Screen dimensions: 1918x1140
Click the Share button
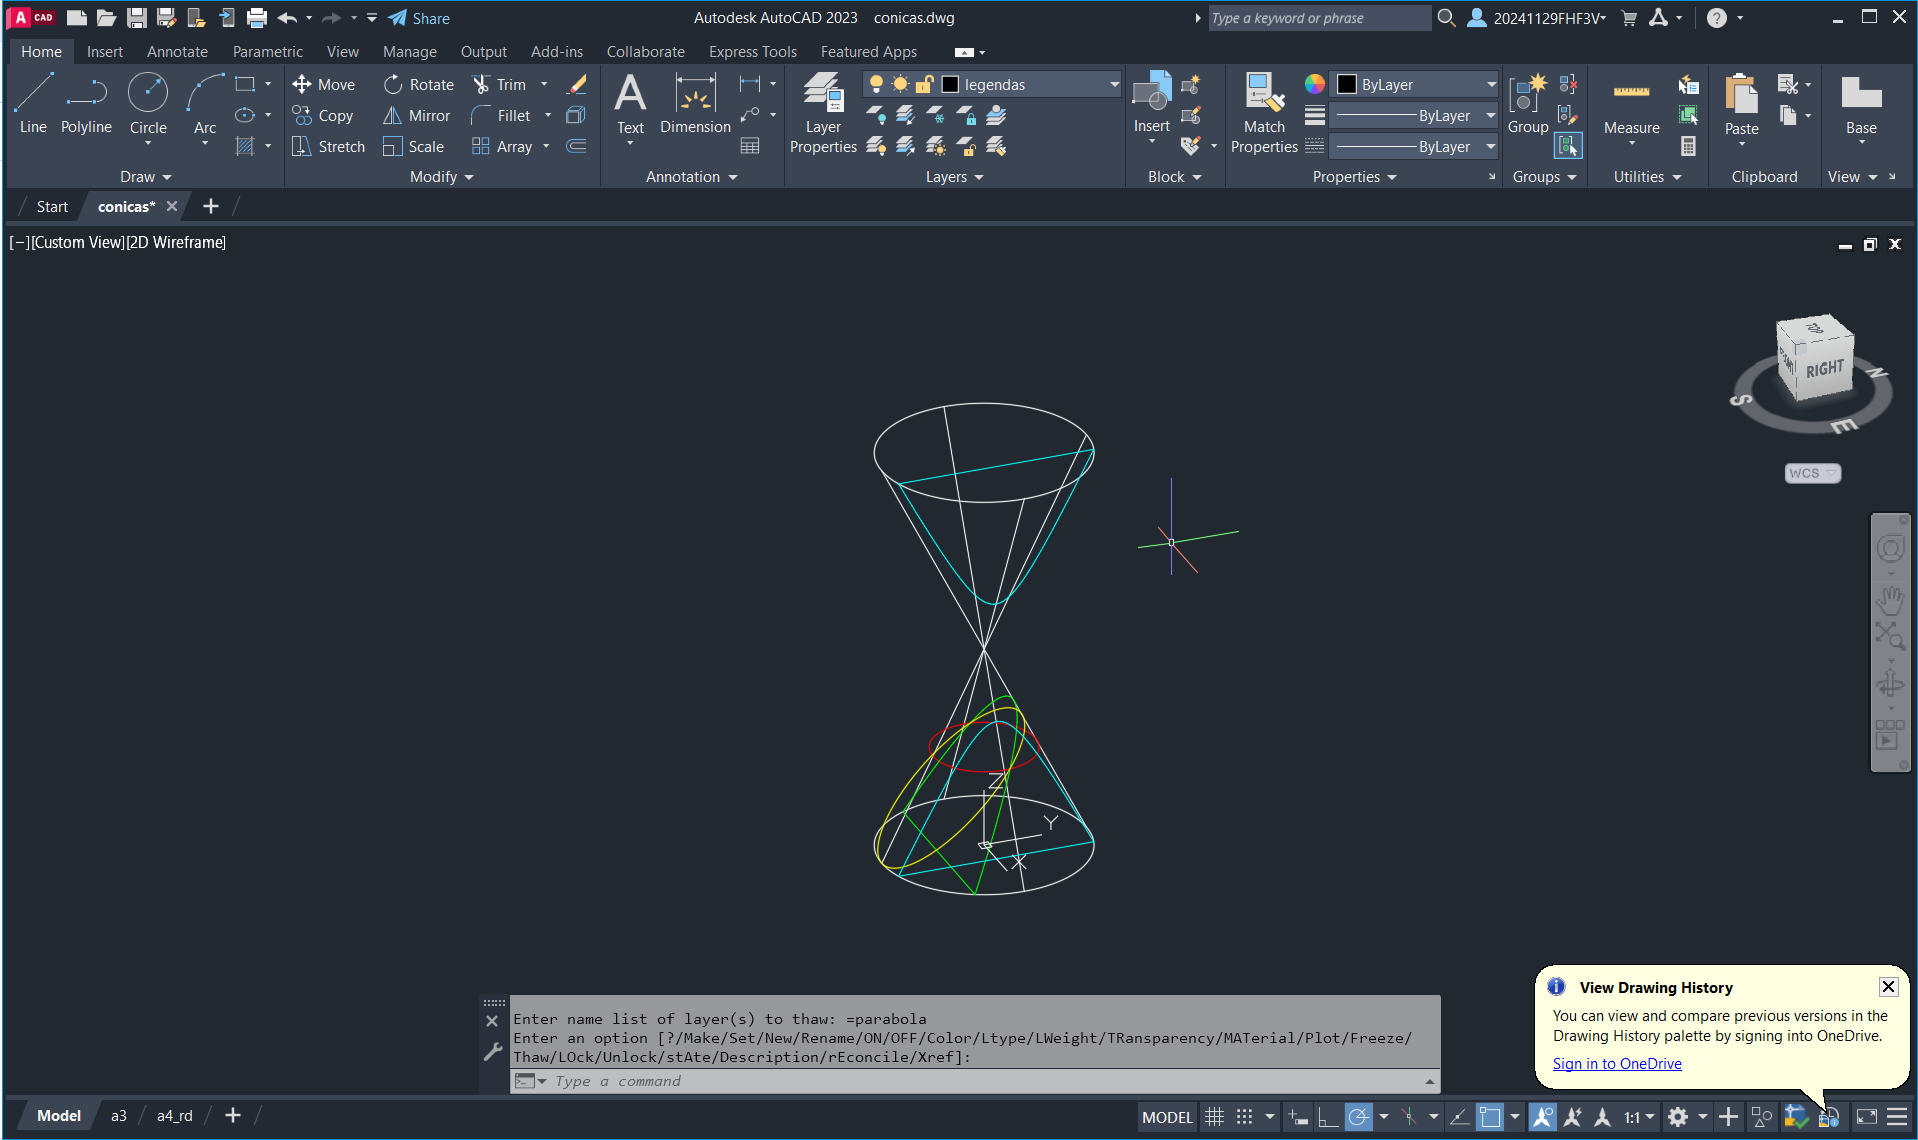click(x=419, y=18)
